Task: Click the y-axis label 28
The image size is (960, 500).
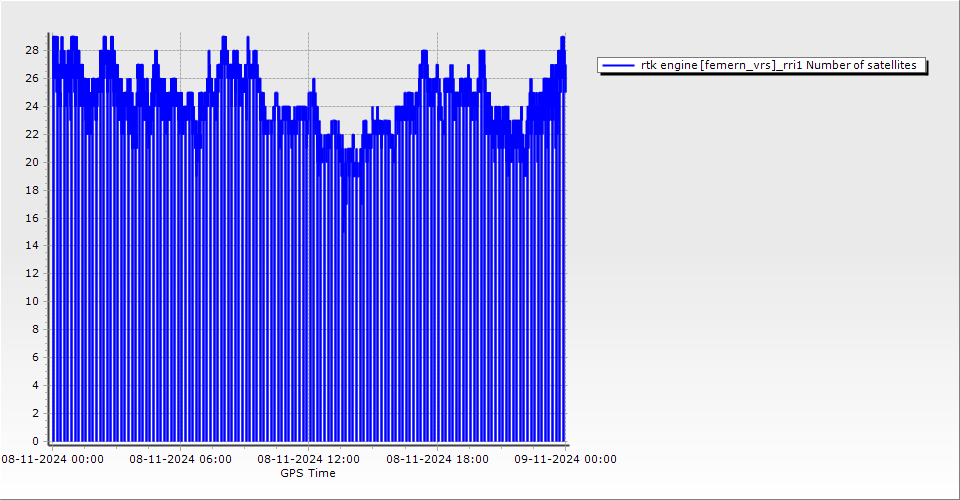Action: 31,50
